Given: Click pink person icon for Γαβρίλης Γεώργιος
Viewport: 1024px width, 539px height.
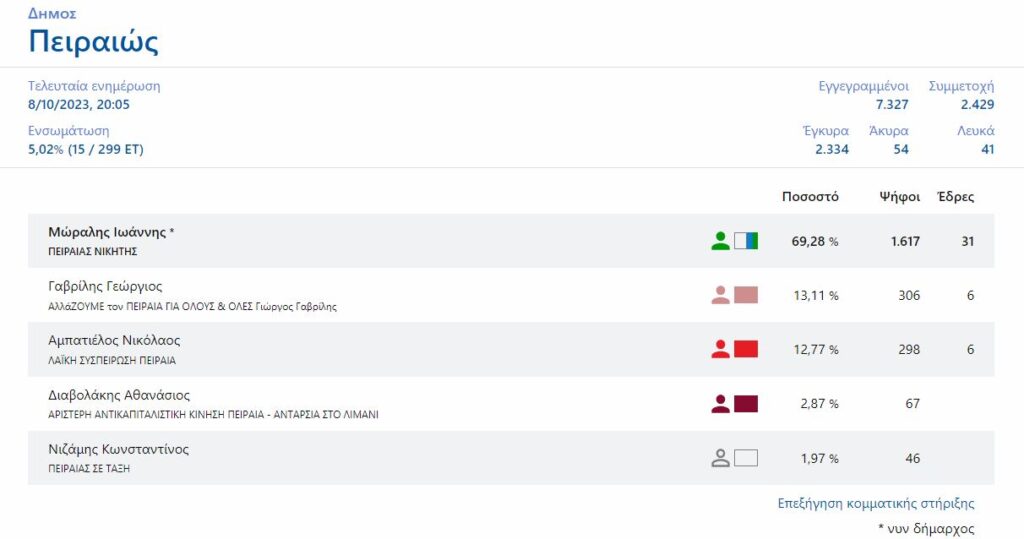Looking at the screenshot, I should coord(720,295).
